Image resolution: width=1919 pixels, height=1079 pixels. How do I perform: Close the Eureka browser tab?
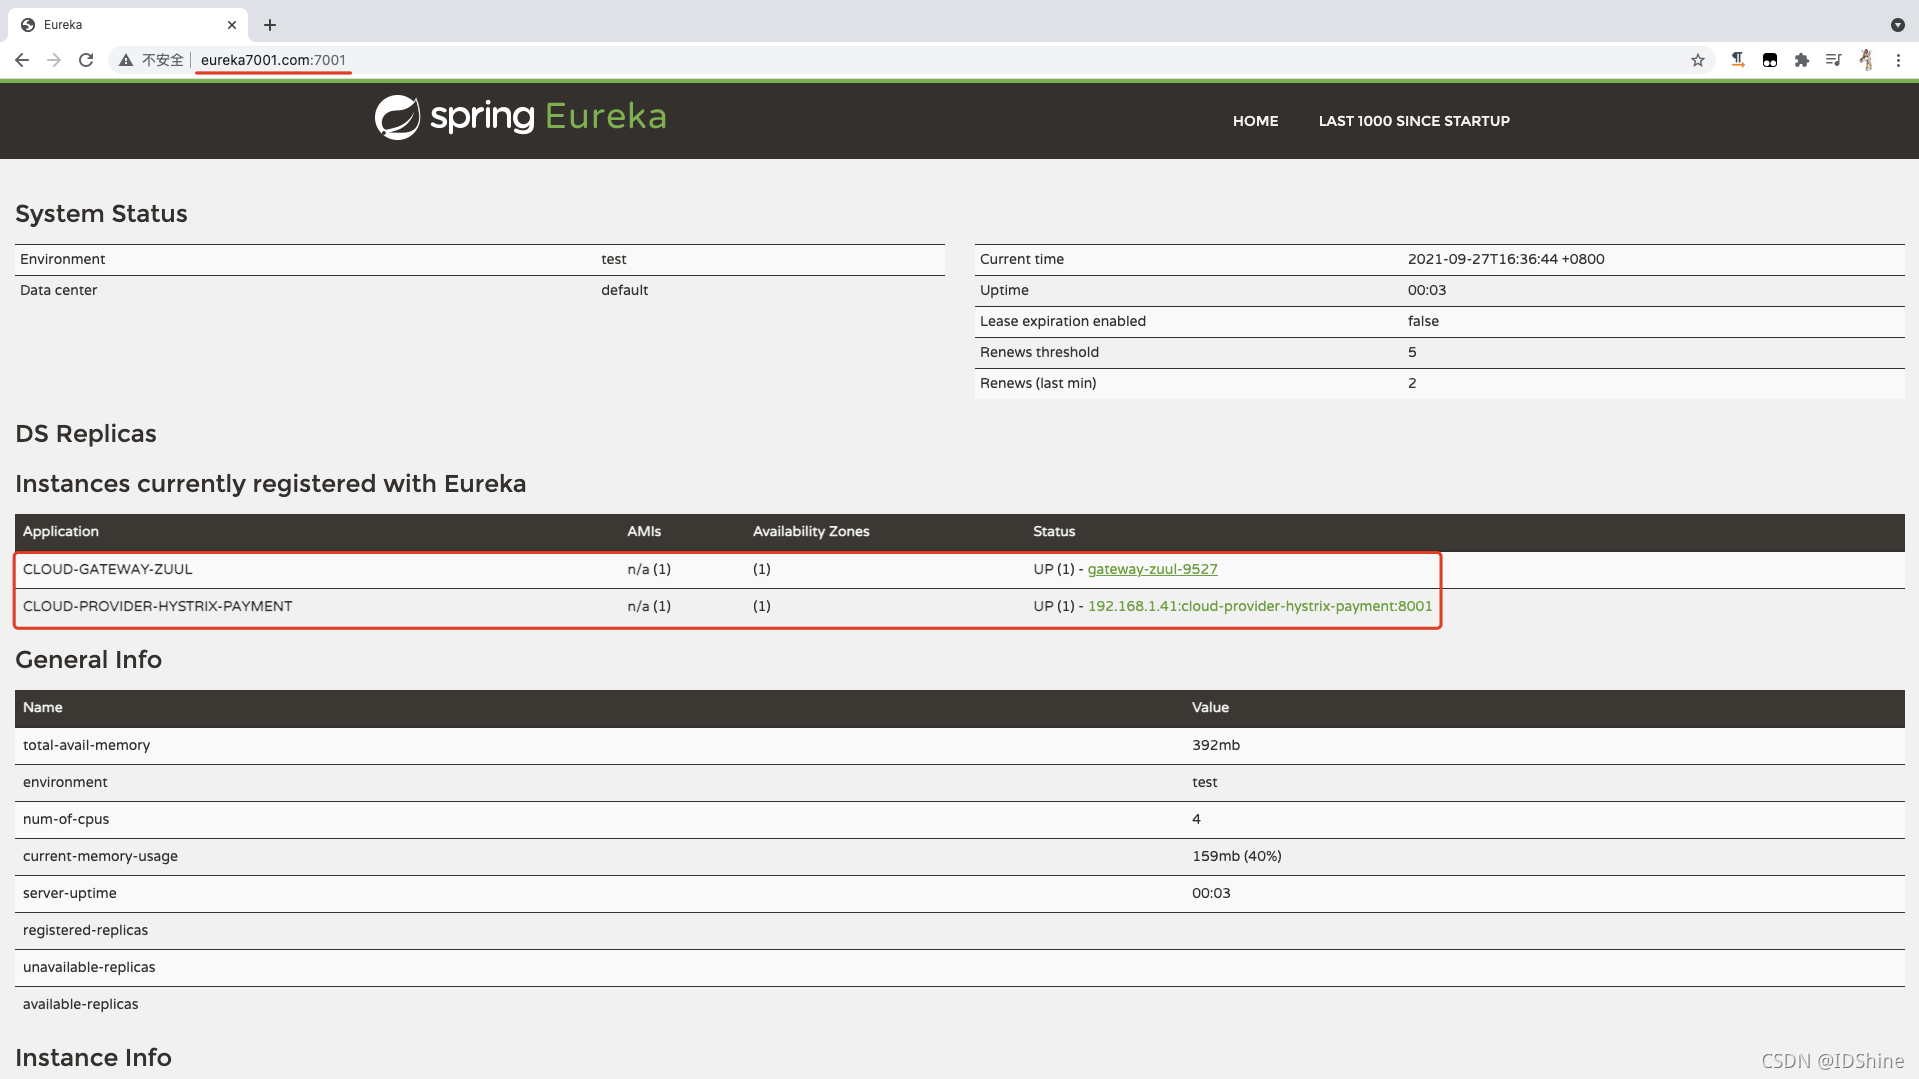(x=232, y=25)
